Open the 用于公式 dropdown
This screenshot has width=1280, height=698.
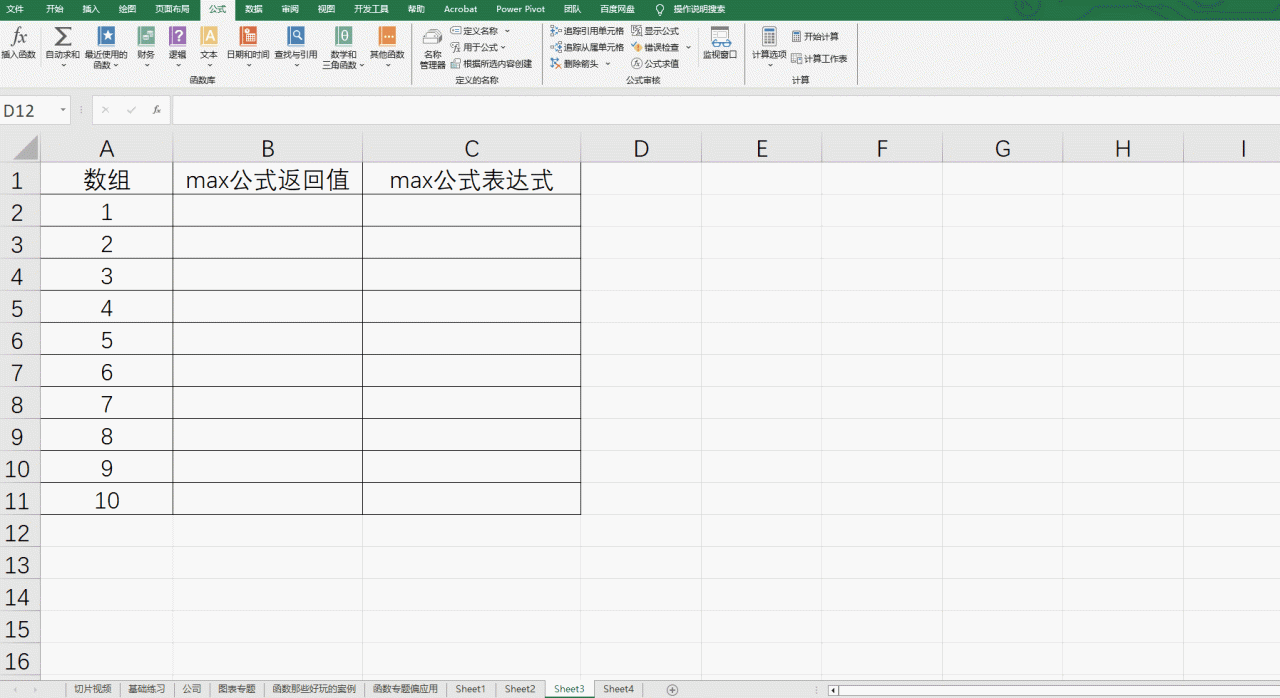503,47
